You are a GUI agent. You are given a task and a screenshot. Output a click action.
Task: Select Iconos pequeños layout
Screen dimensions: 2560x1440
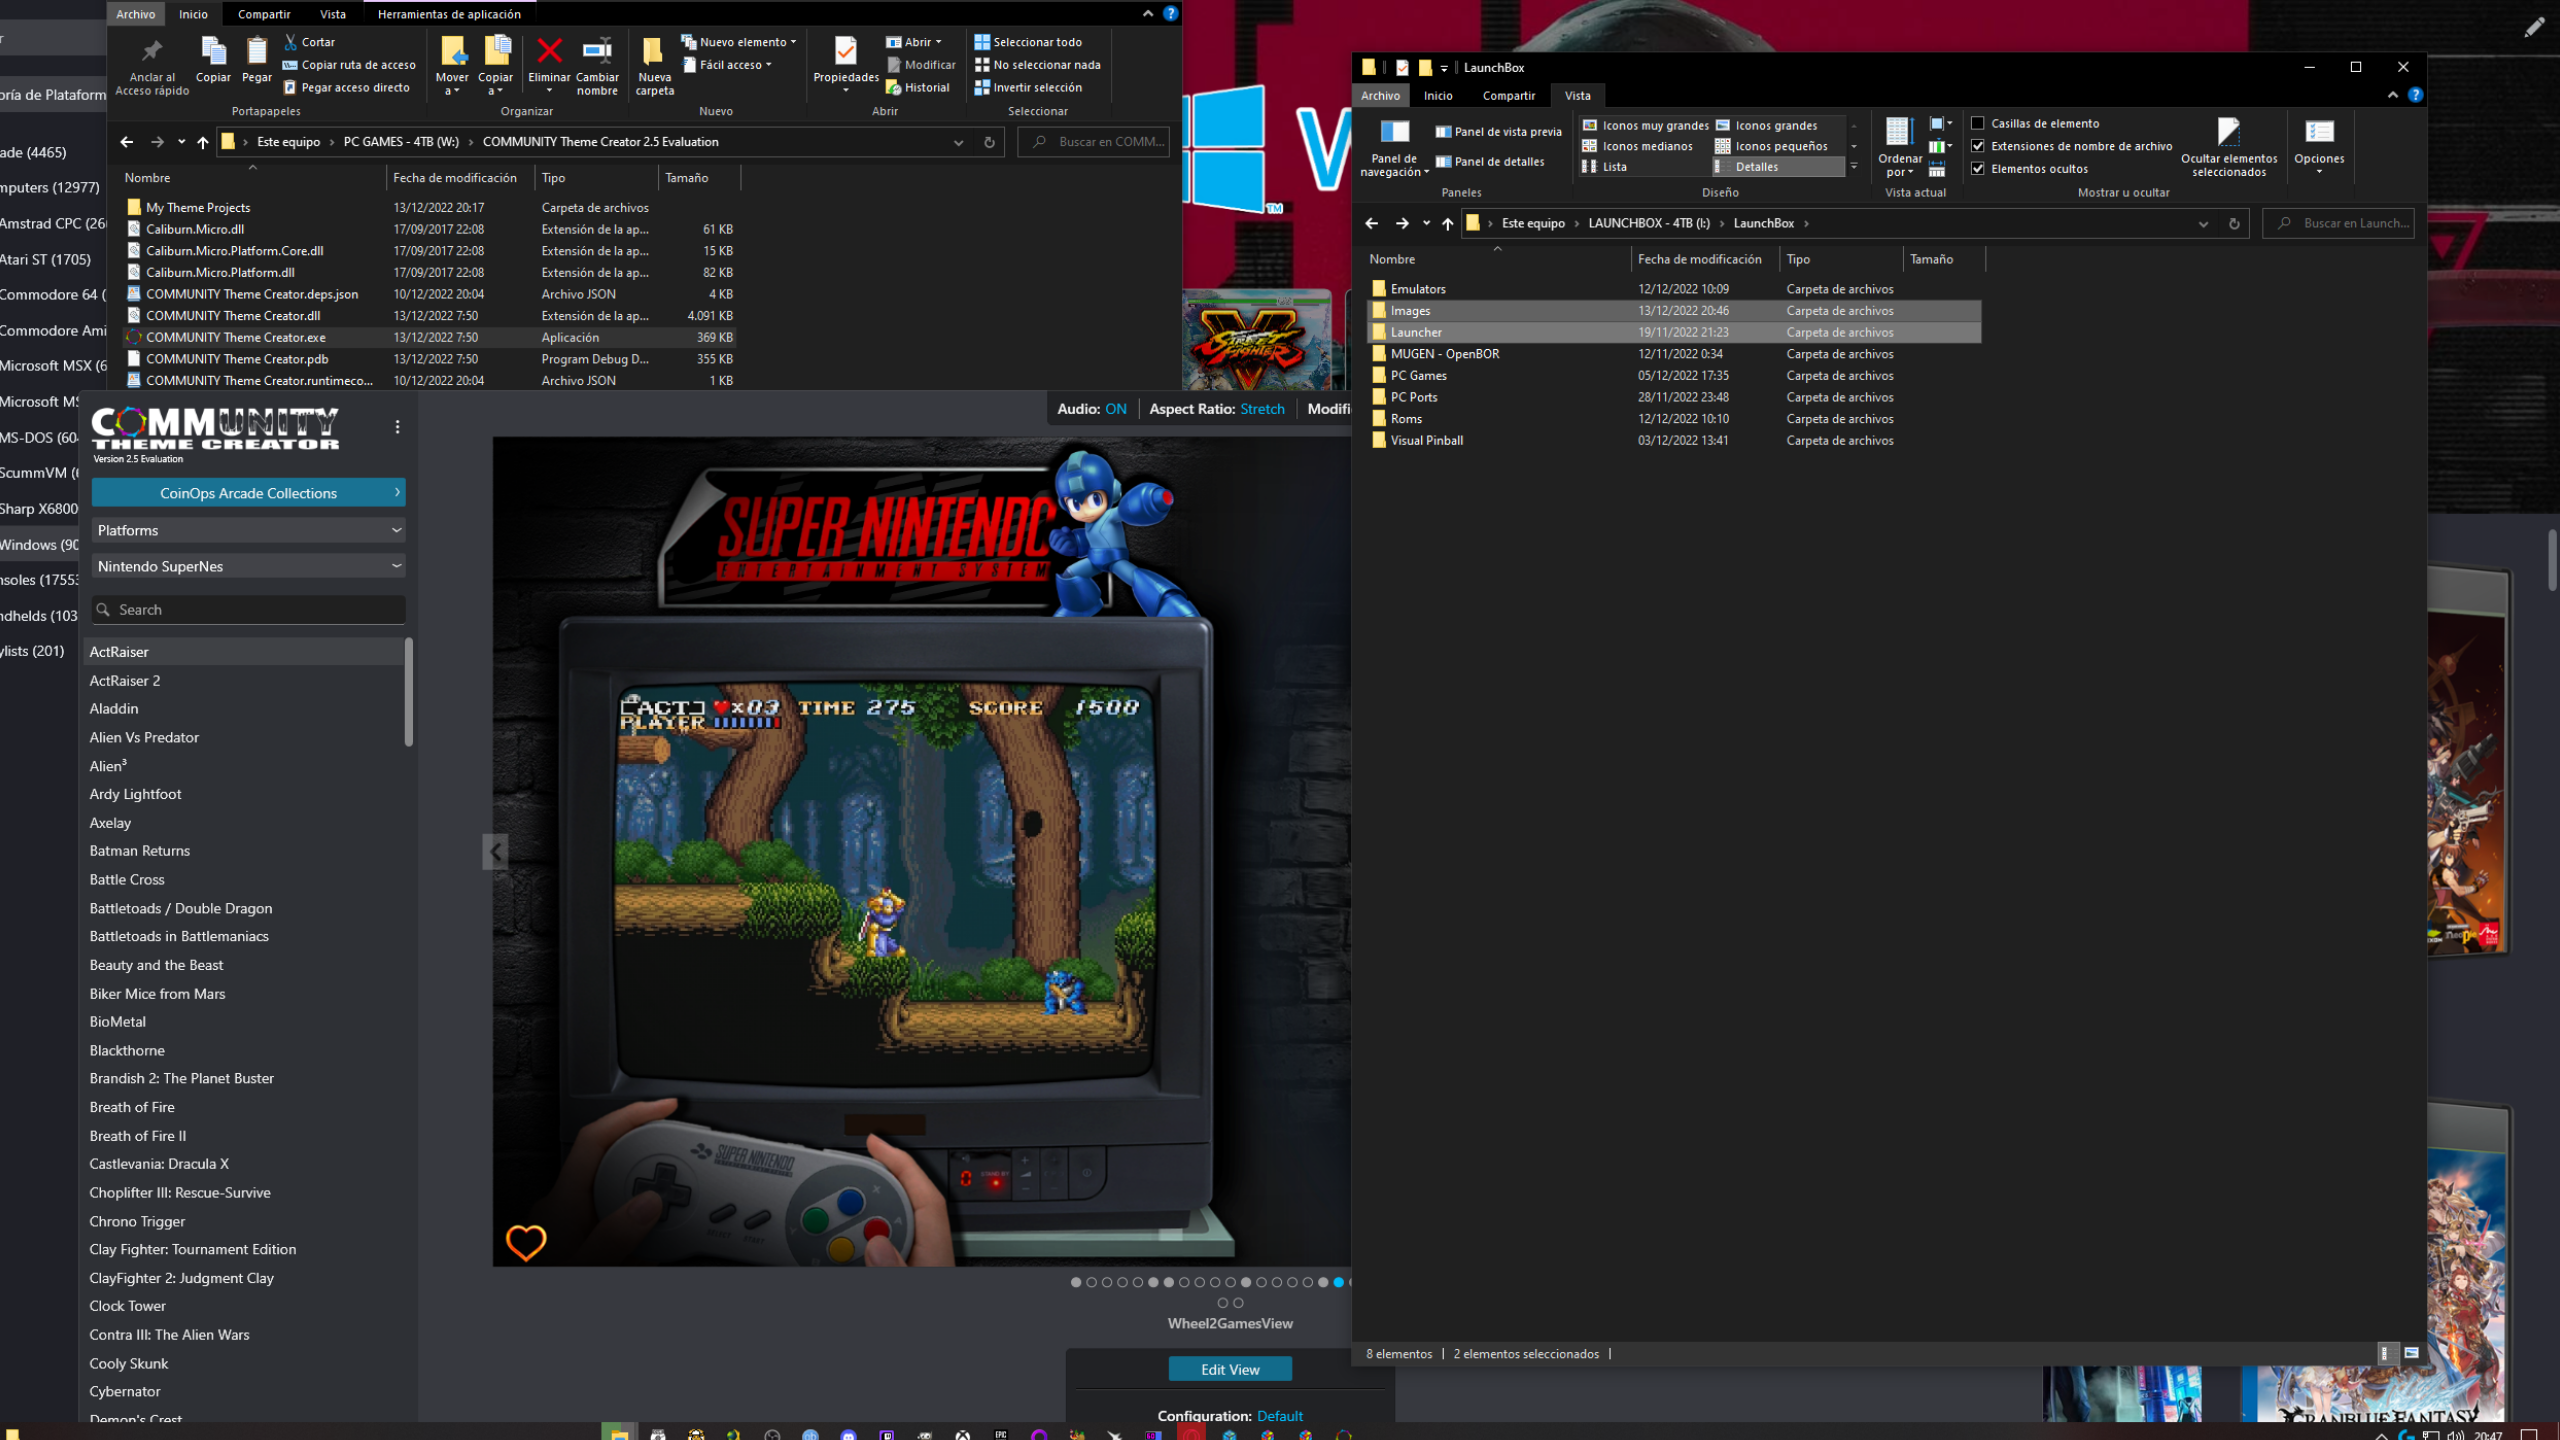(1772, 146)
